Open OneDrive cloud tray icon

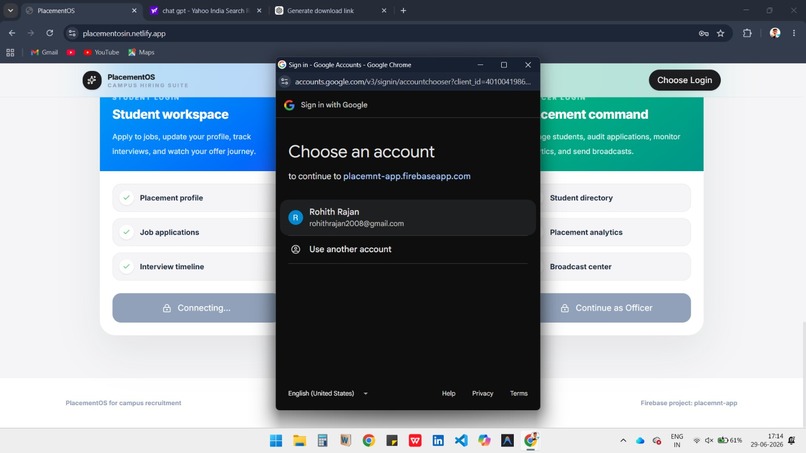(x=640, y=441)
